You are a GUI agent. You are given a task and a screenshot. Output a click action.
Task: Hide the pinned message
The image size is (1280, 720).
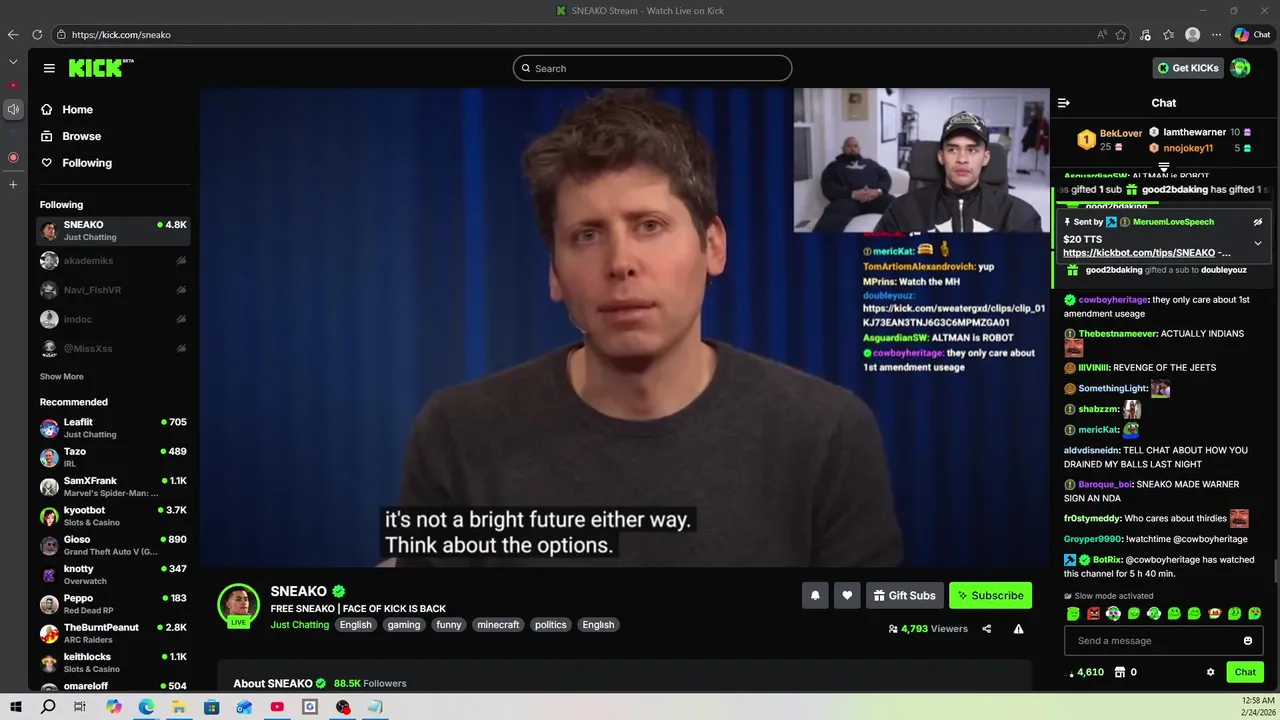(1258, 222)
